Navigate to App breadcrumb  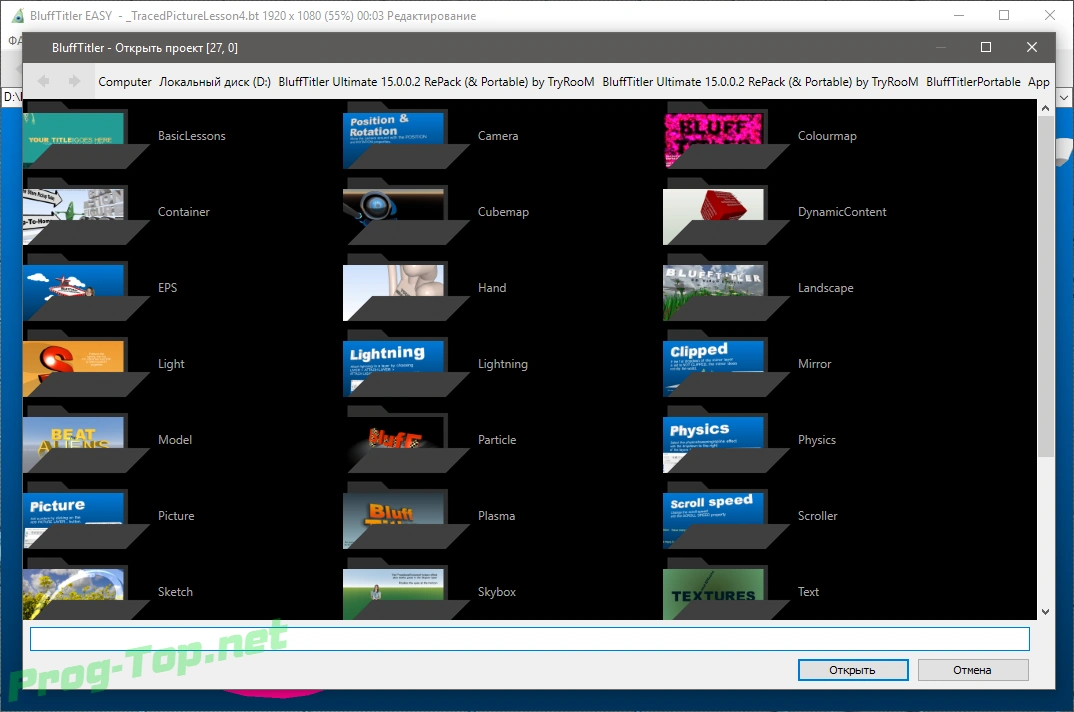click(x=1038, y=82)
